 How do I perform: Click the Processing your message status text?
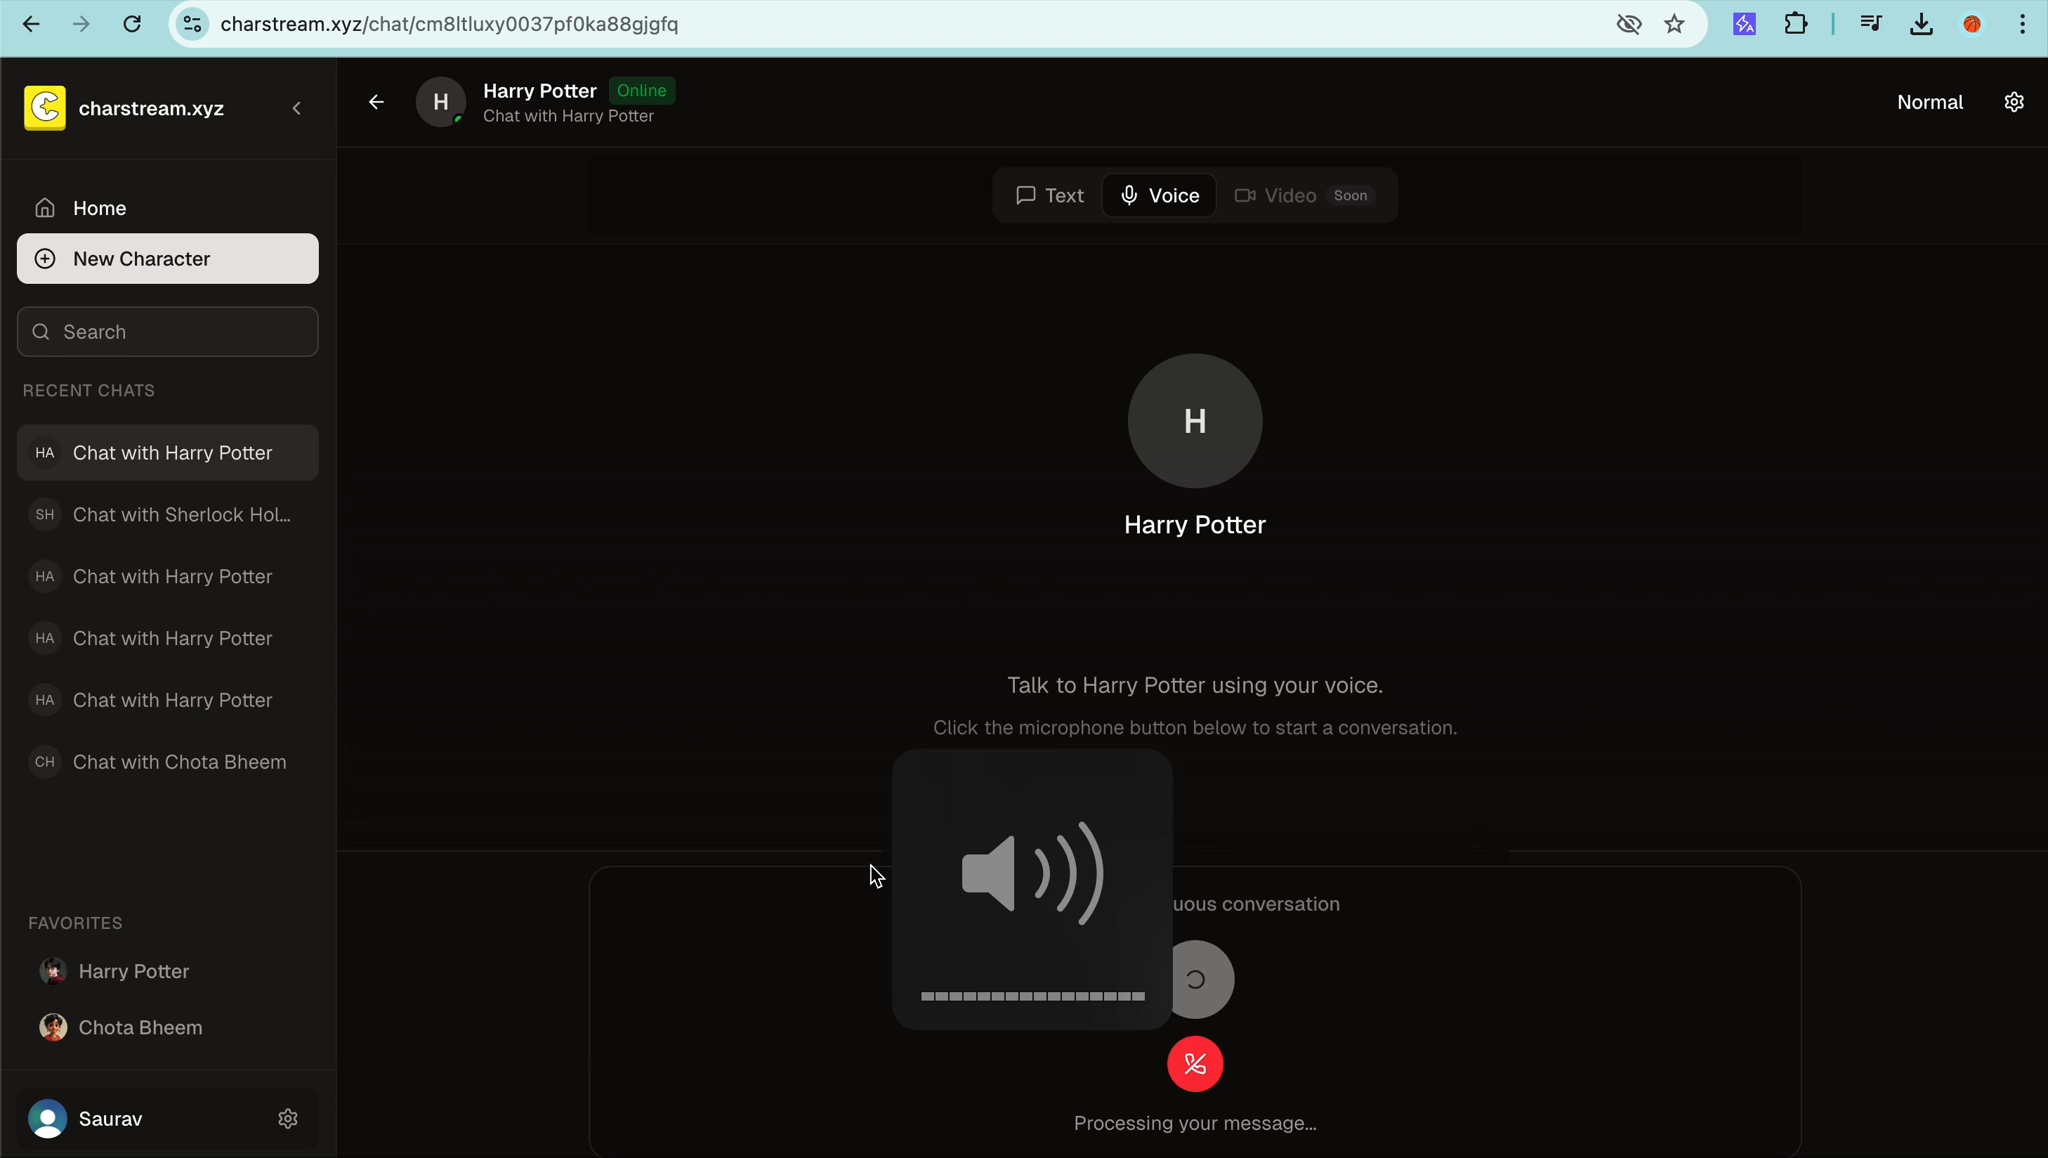(x=1195, y=1123)
